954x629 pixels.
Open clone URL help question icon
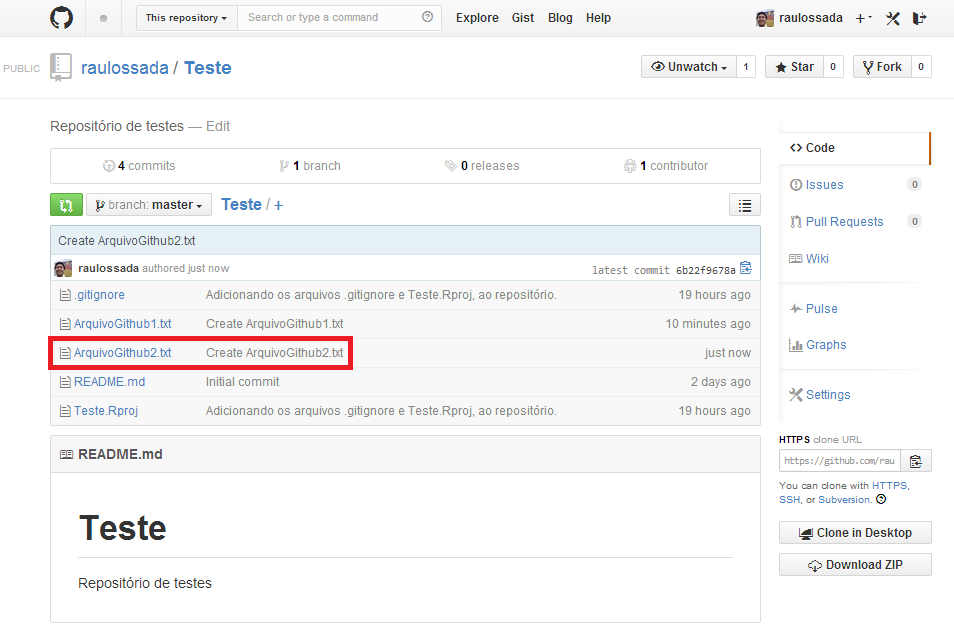coord(881,499)
